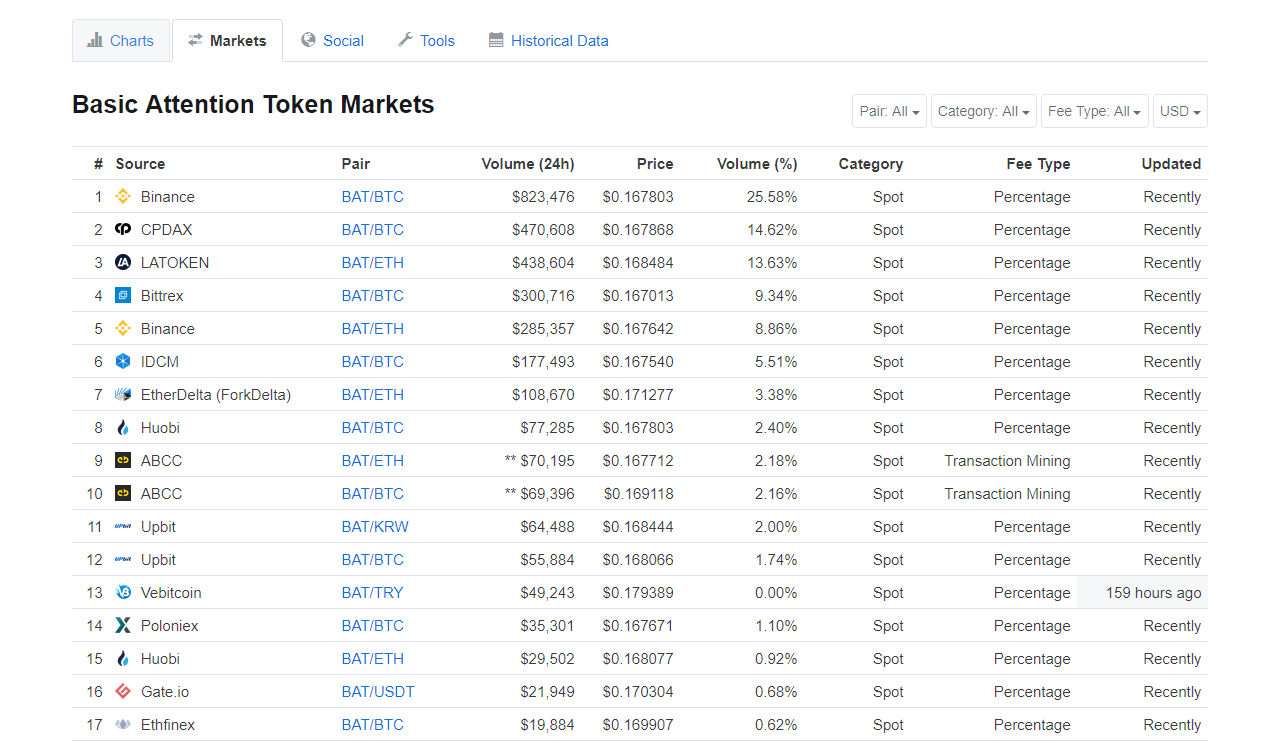Viewport: 1262px width, 743px height.
Task: Sort by the Volume (24h) column header
Action: 528,164
